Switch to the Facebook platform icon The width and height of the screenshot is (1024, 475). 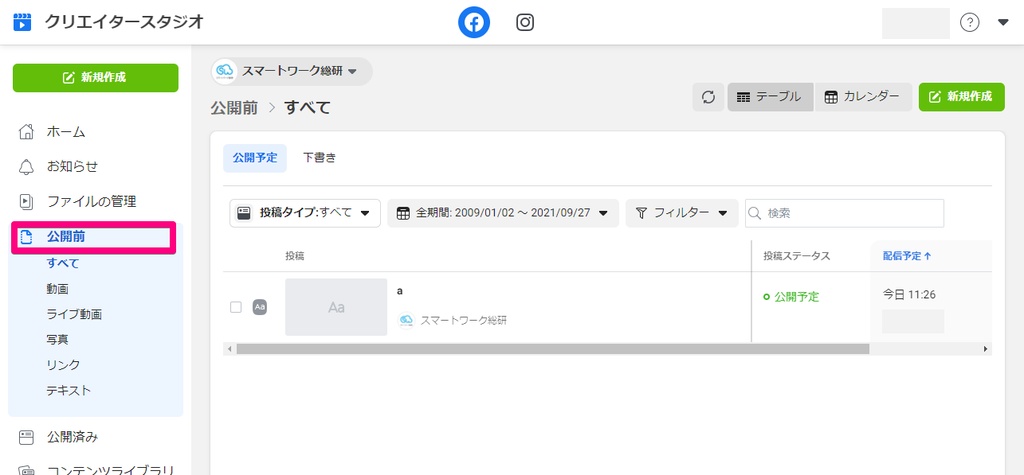pyautogui.click(x=473, y=23)
